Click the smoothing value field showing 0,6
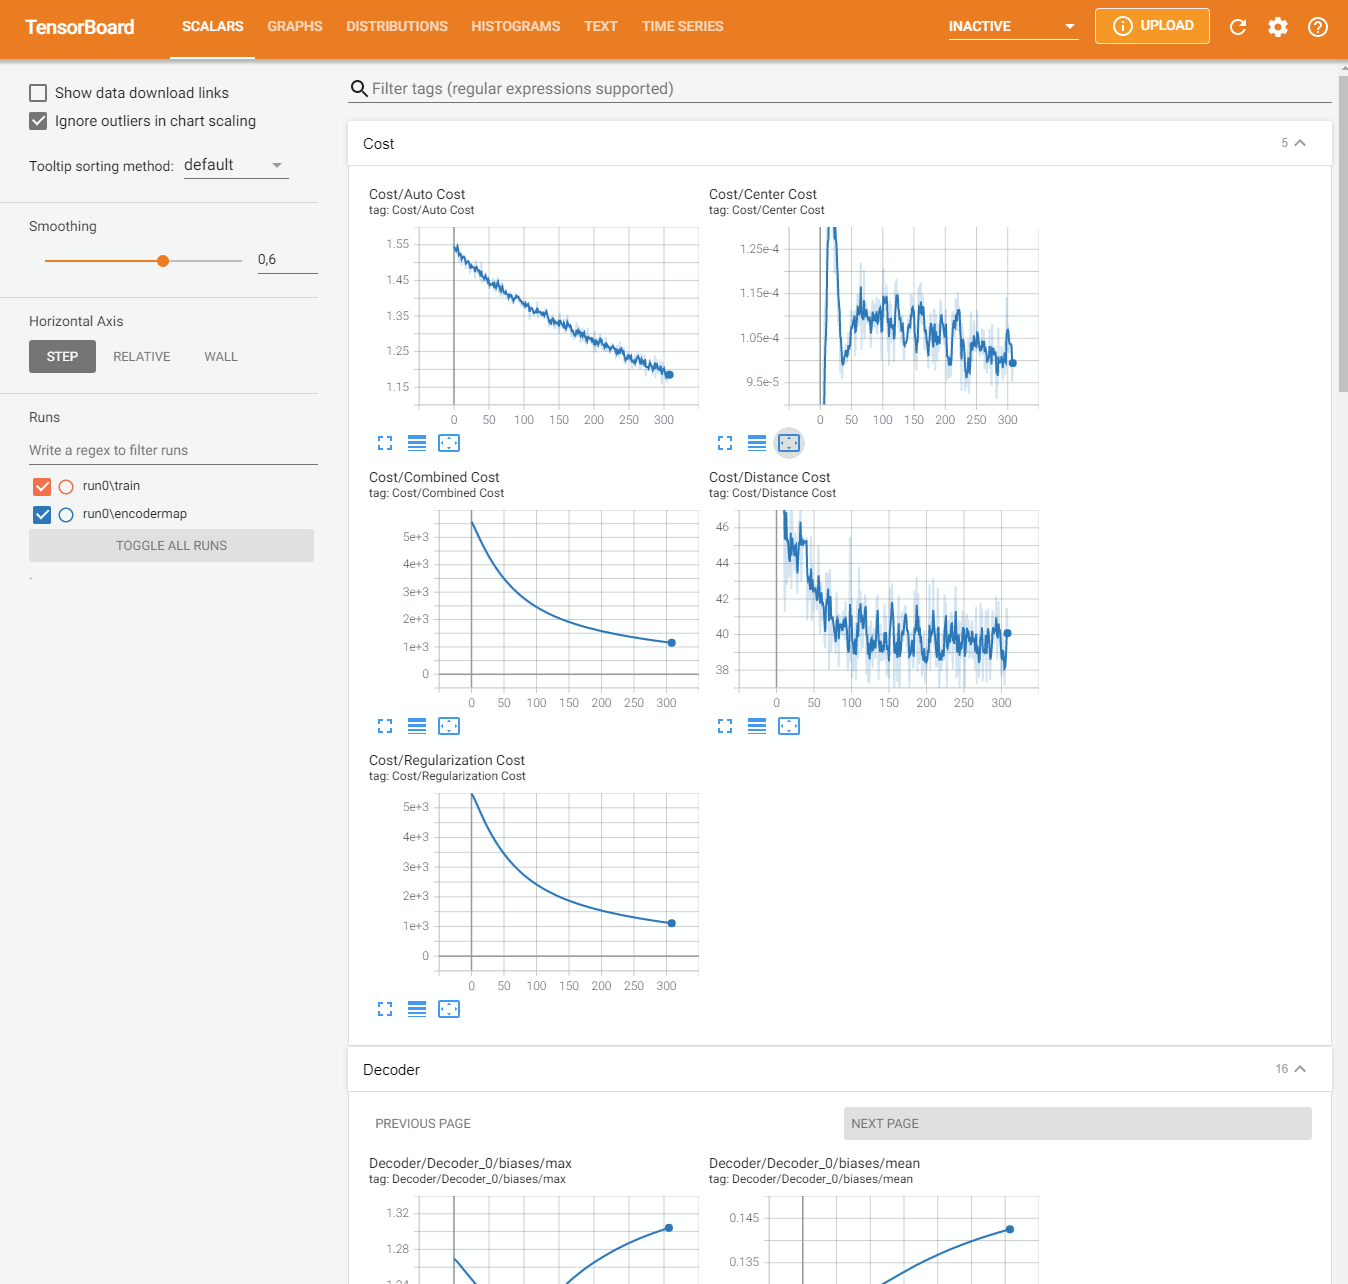Screen dimensions: 1348x1284 287,260
